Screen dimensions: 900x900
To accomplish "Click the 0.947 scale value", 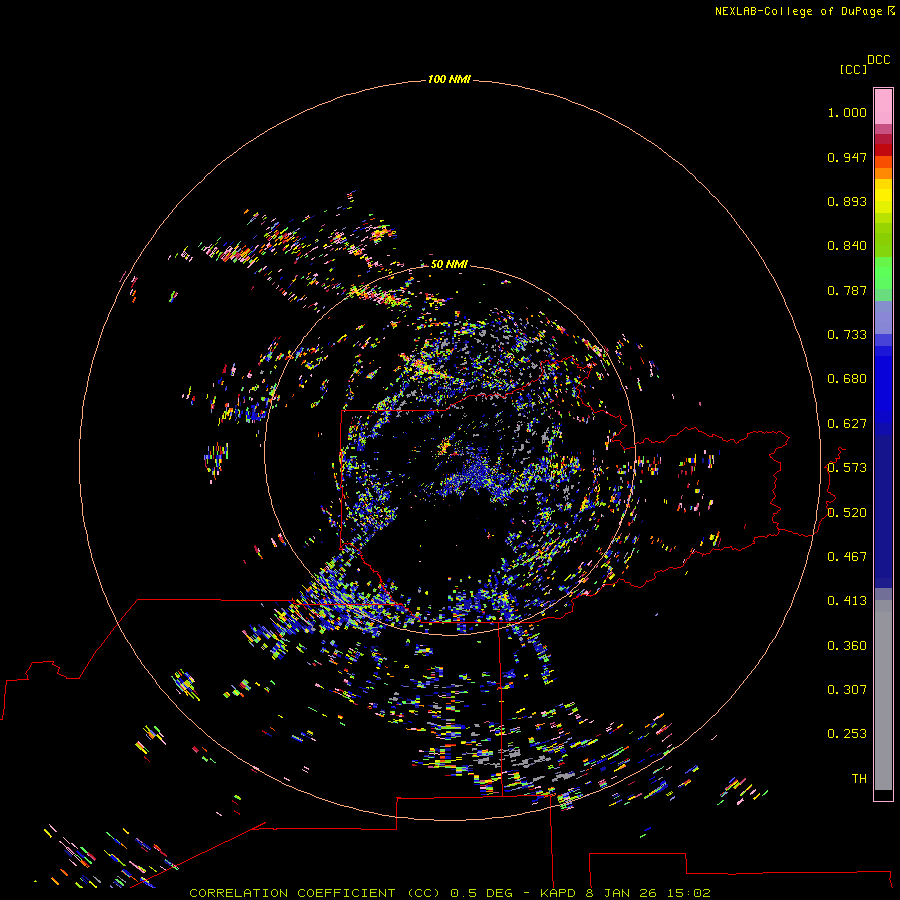I will (x=847, y=157).
